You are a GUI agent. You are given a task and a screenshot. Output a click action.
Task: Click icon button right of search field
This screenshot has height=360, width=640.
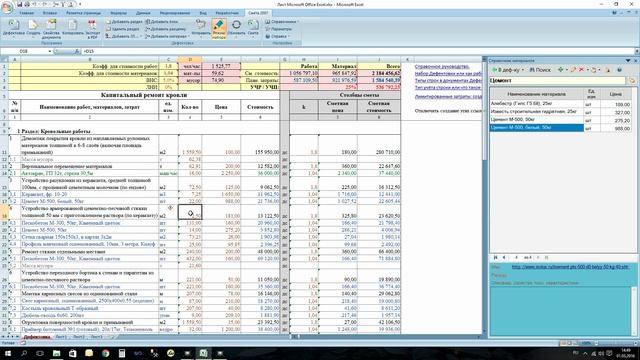pyautogui.click(x=632, y=80)
